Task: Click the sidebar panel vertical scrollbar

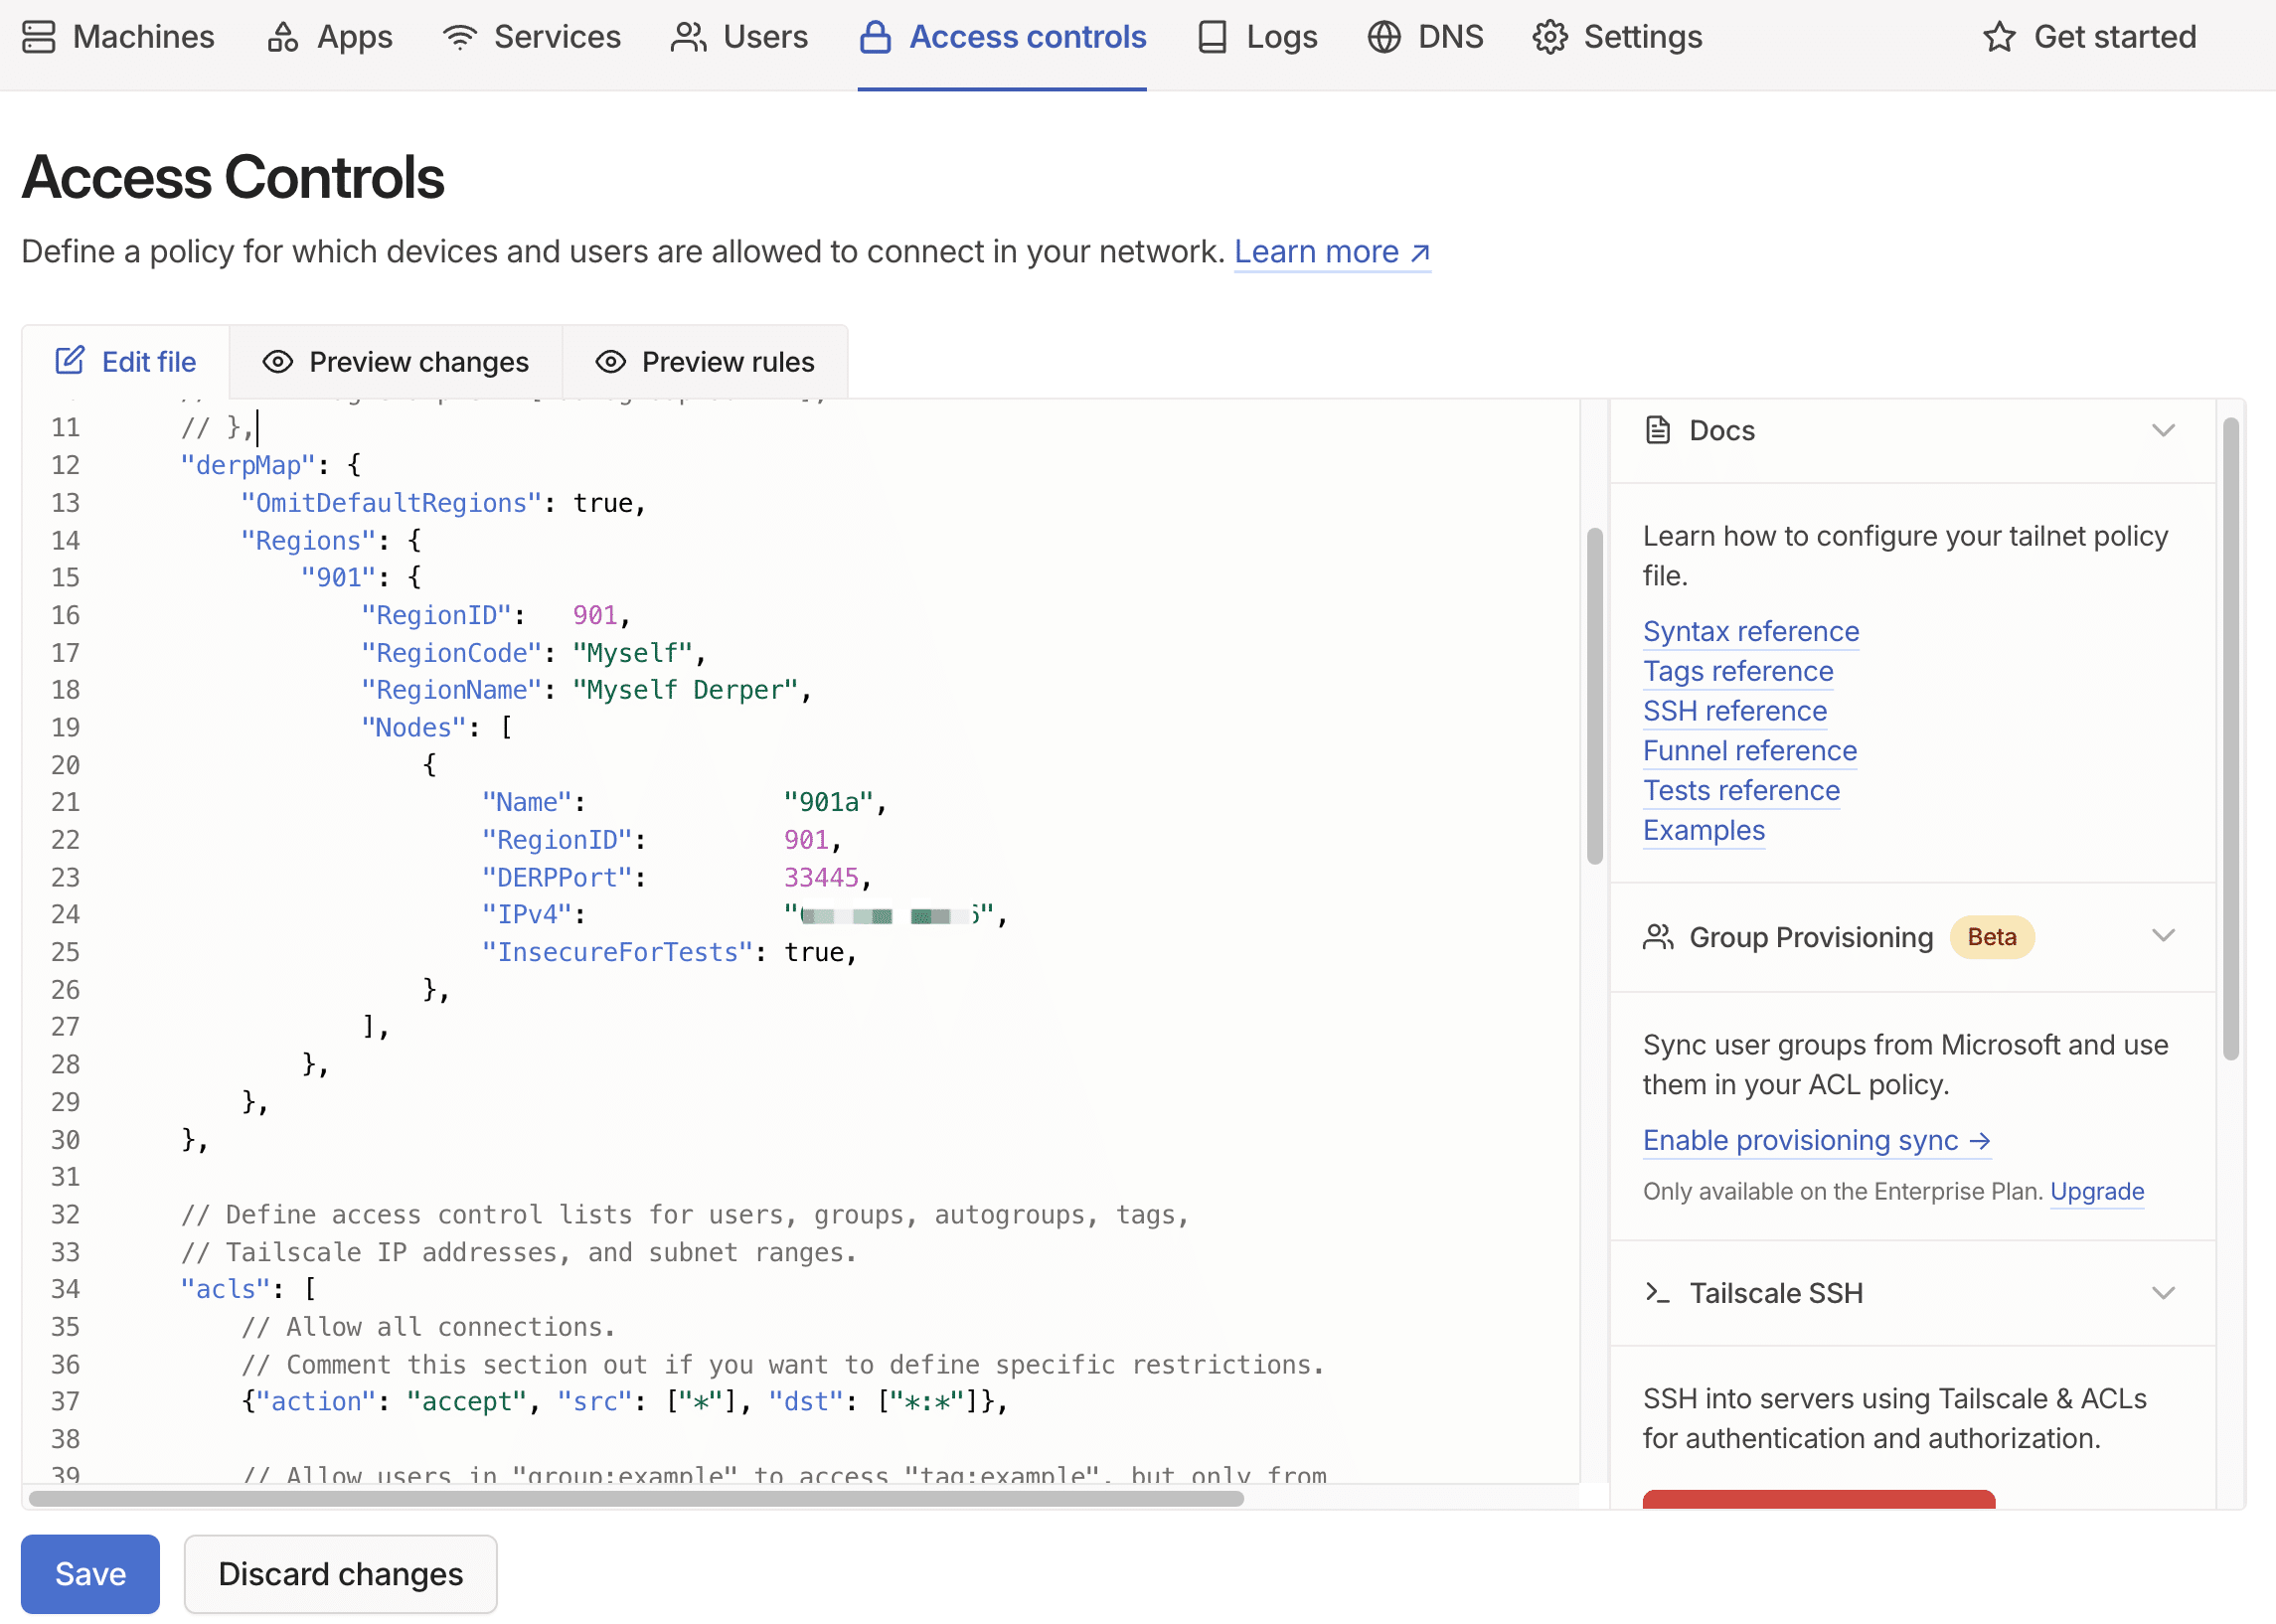Action: tap(2231, 738)
